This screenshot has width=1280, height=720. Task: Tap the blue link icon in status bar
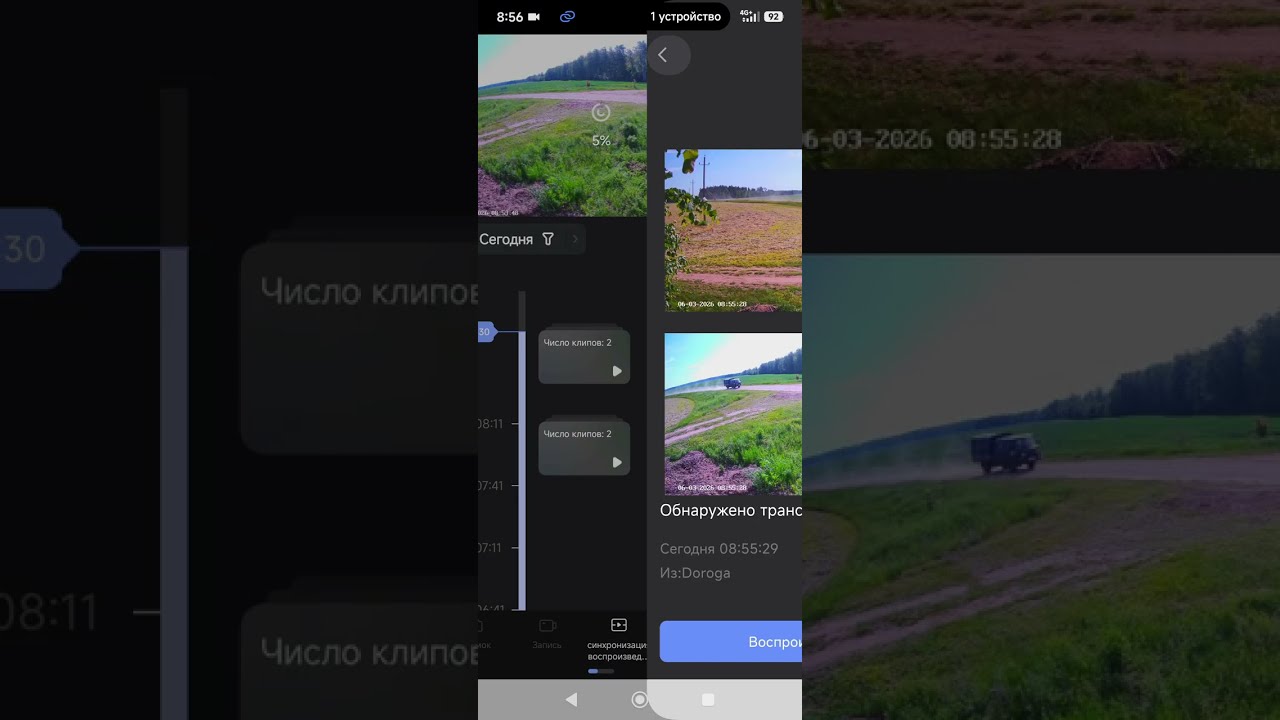coord(567,17)
